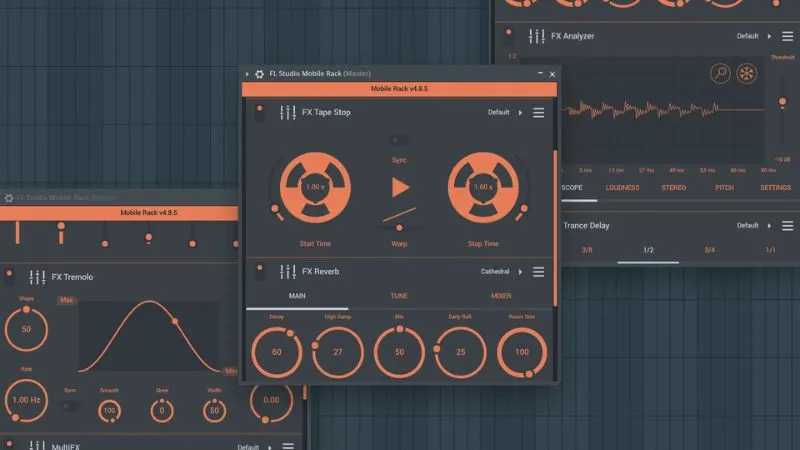800x450 pixels.
Task: Click the Default preset name in FX Tape Stop
Action: 498,112
